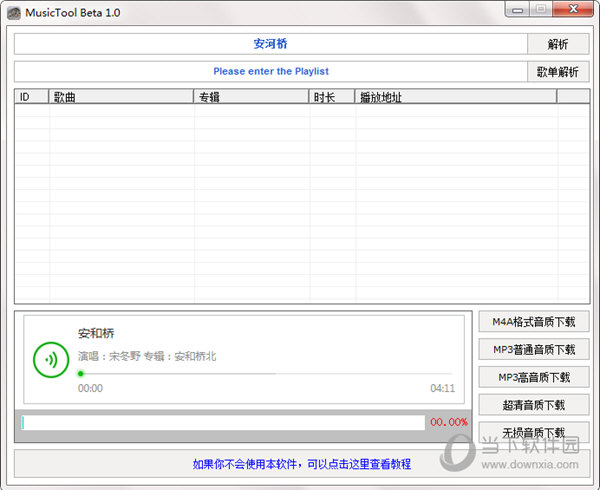This screenshot has height=490, width=600.
Task: Click the song name field showing 安河桥
Action: click(270, 44)
